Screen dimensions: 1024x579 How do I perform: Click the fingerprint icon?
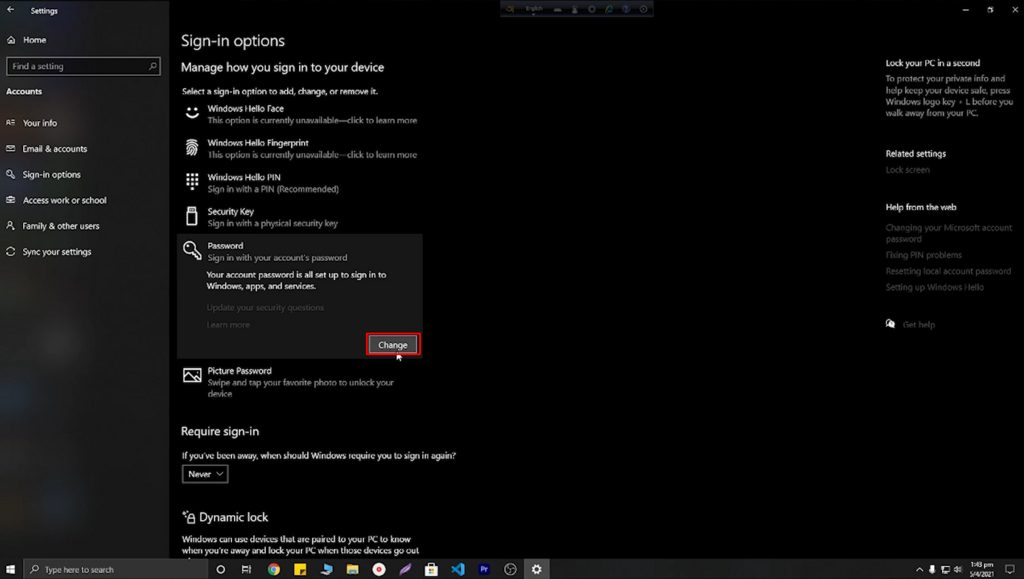point(192,148)
